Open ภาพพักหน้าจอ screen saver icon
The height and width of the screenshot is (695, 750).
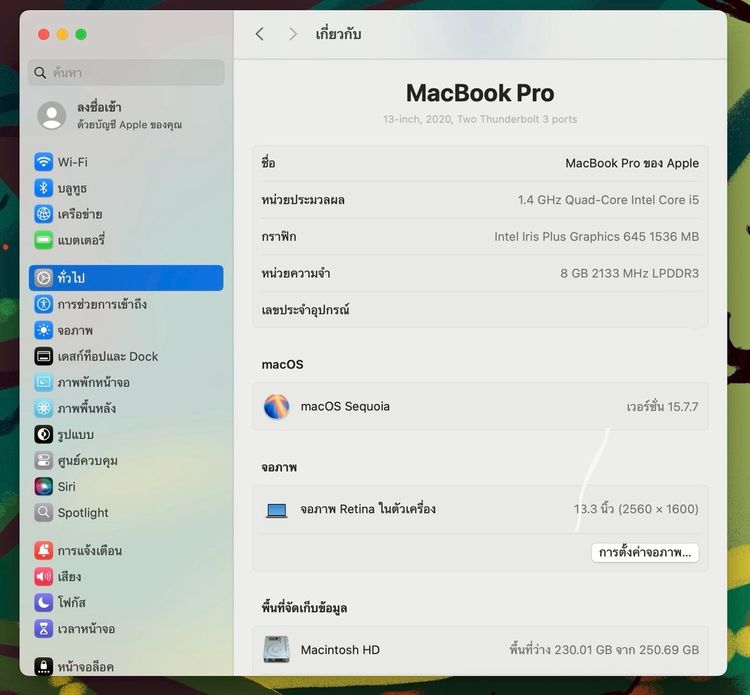tap(44, 382)
